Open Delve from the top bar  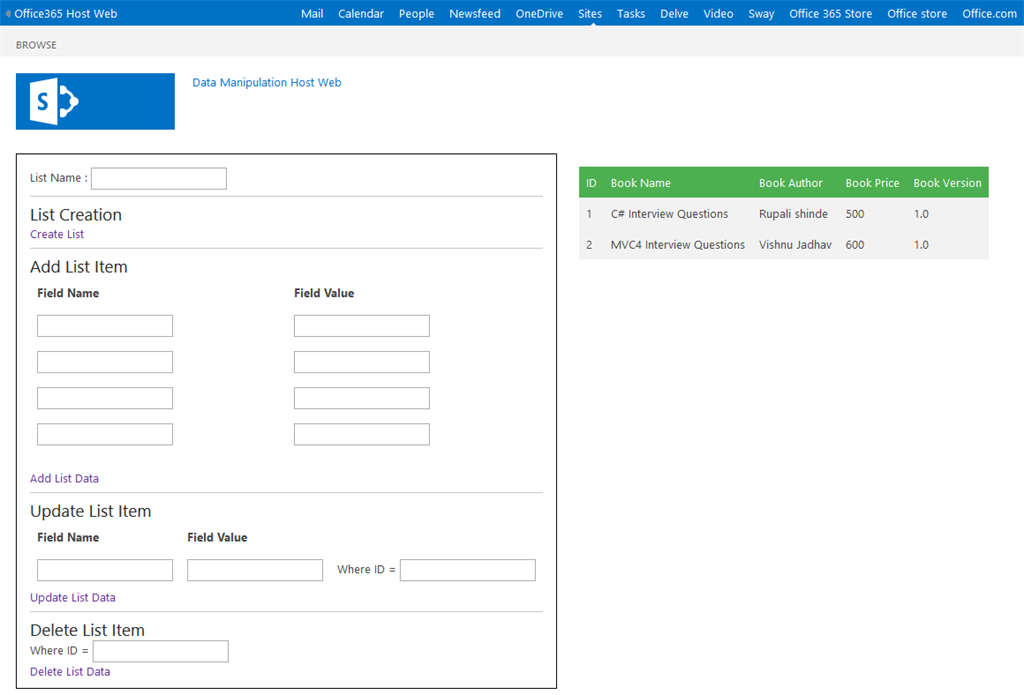pyautogui.click(x=674, y=14)
